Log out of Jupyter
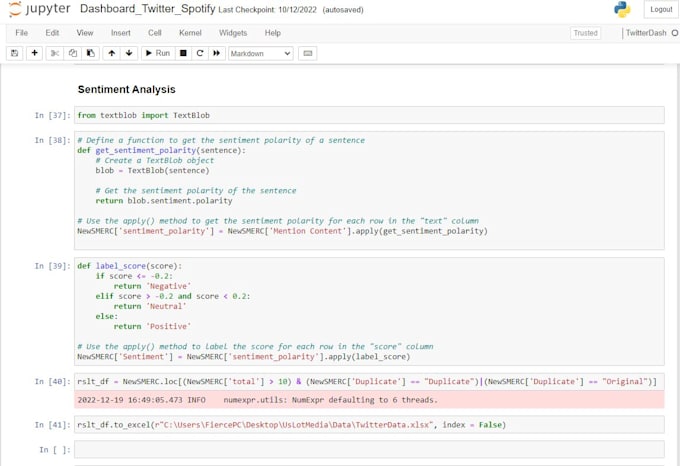Image resolution: width=680 pixels, height=466 pixels. 661,10
